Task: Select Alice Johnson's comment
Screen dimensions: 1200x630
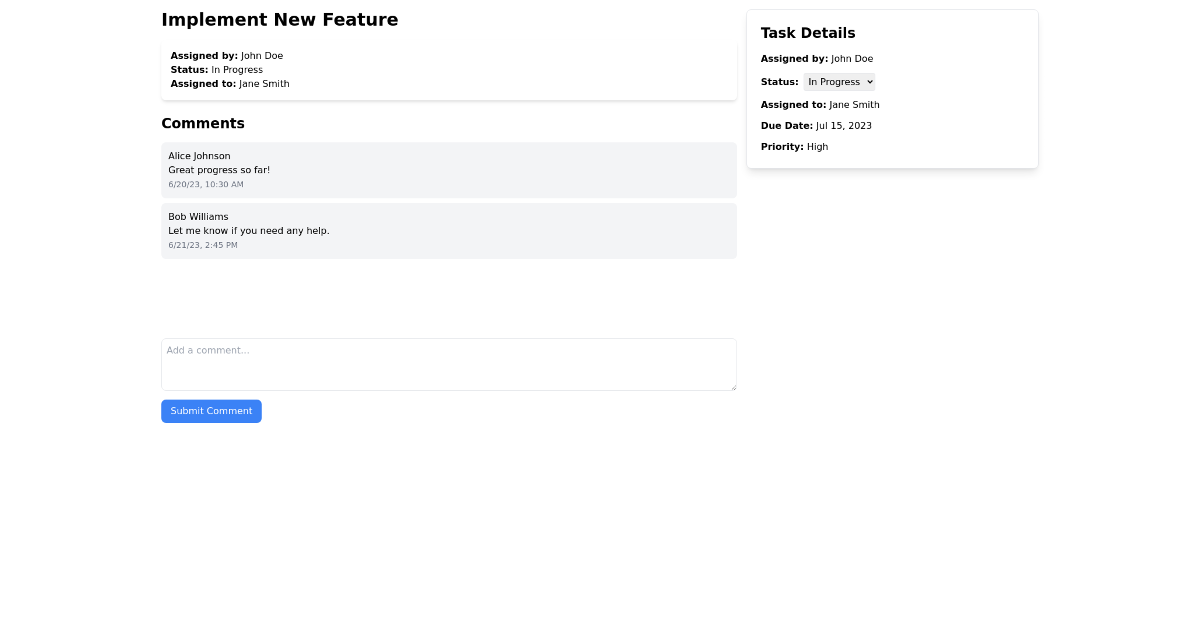Action: coord(448,170)
